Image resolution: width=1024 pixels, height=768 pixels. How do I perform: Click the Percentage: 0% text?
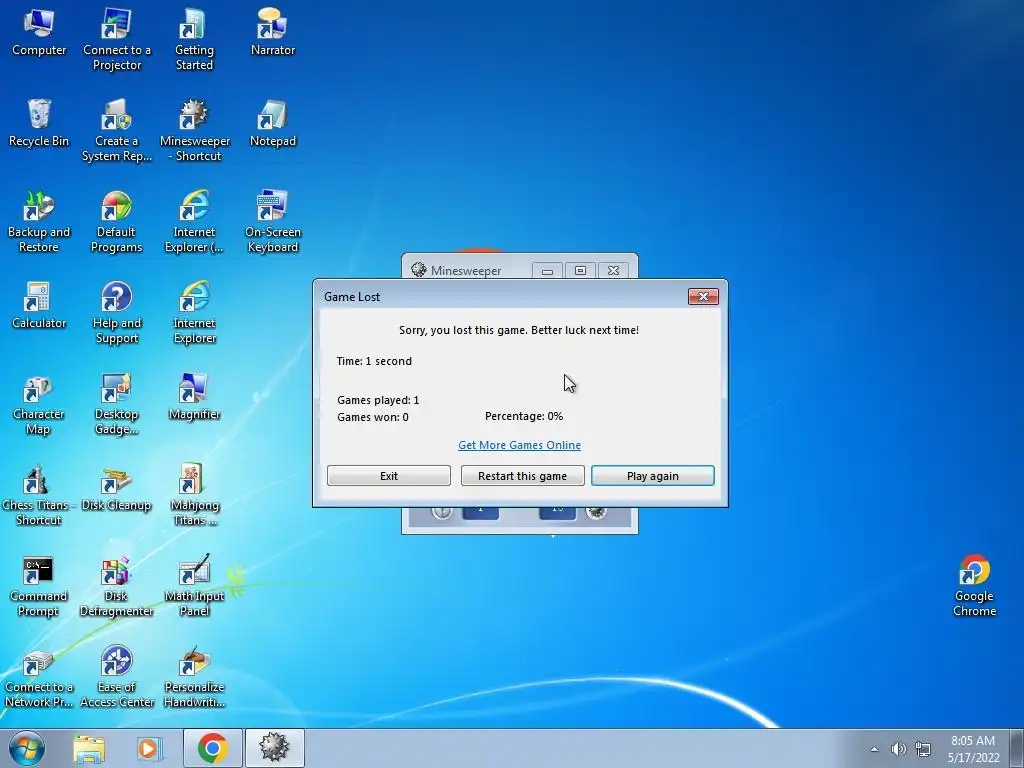tap(524, 416)
